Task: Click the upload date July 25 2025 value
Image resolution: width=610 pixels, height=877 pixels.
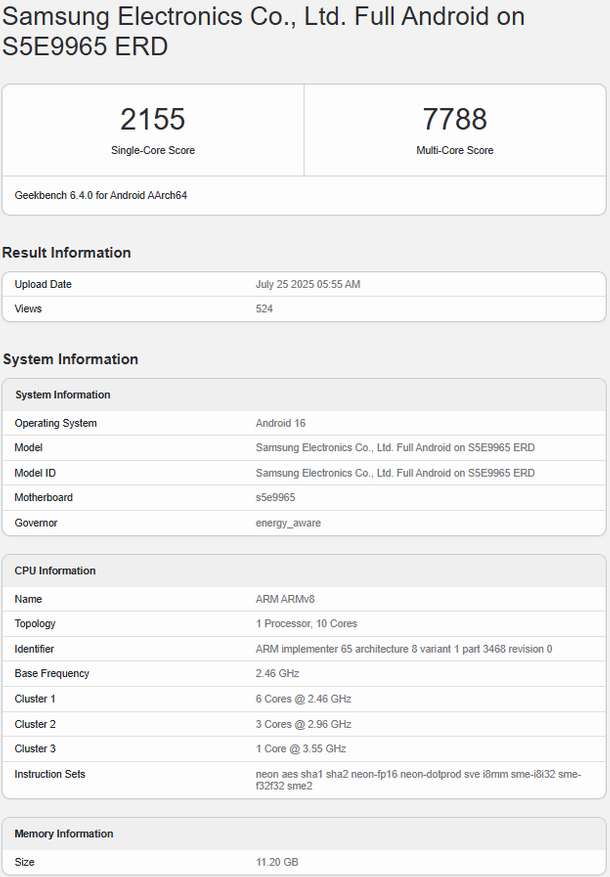Action: [x=308, y=285]
